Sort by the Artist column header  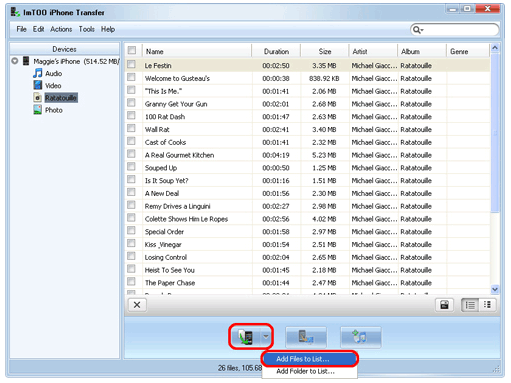point(373,51)
